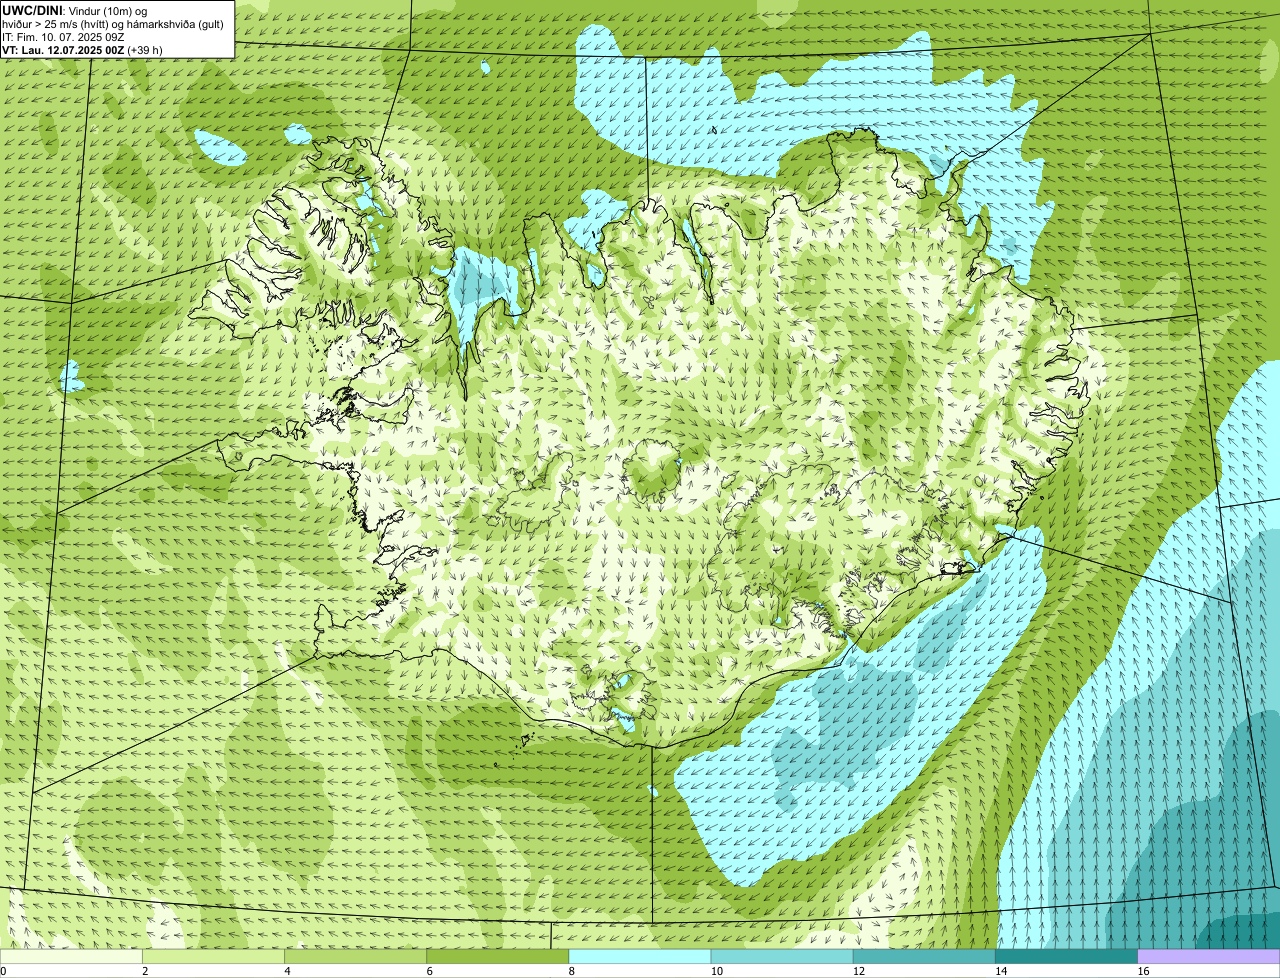The width and height of the screenshot is (1280, 978).
Task: Select the 4–6 m/s green legend band
Action: [355, 957]
